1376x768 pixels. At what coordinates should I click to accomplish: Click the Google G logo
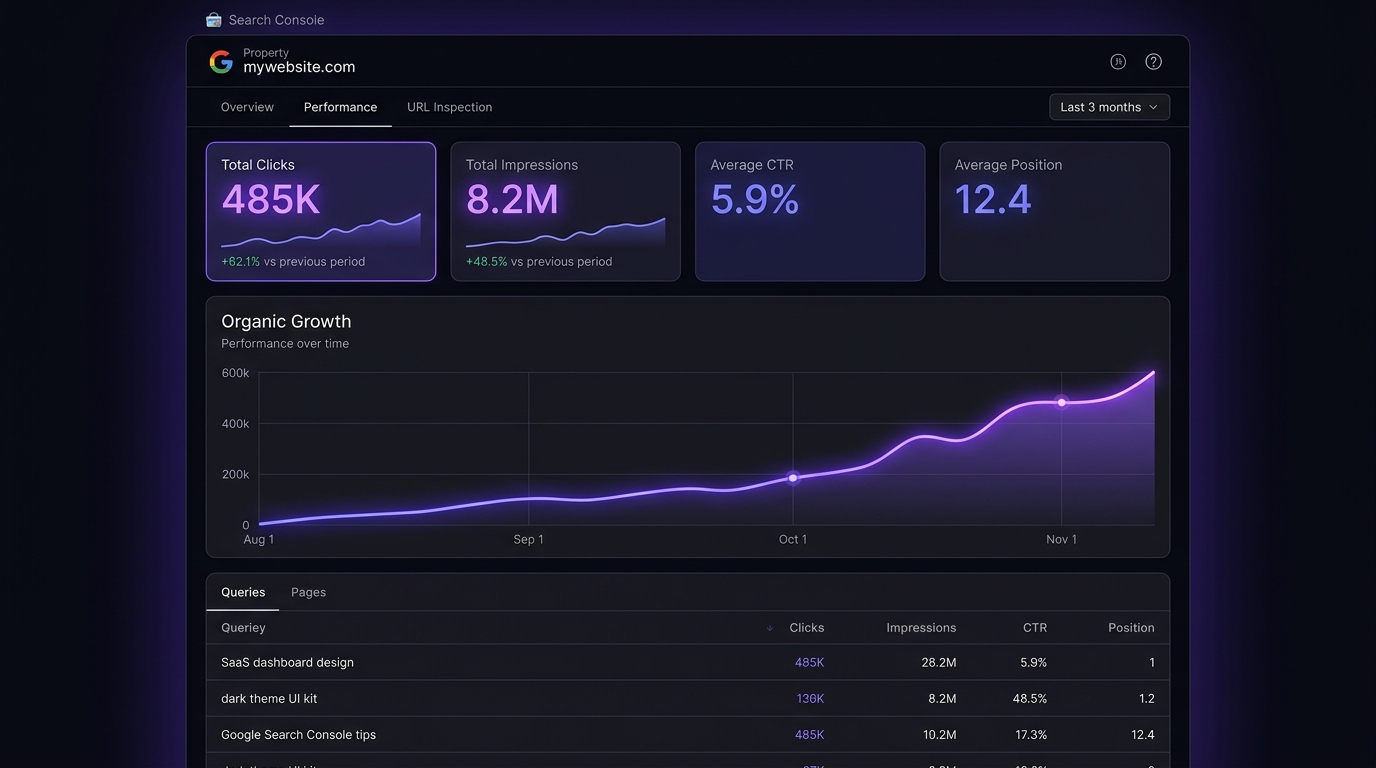pyautogui.click(x=221, y=62)
